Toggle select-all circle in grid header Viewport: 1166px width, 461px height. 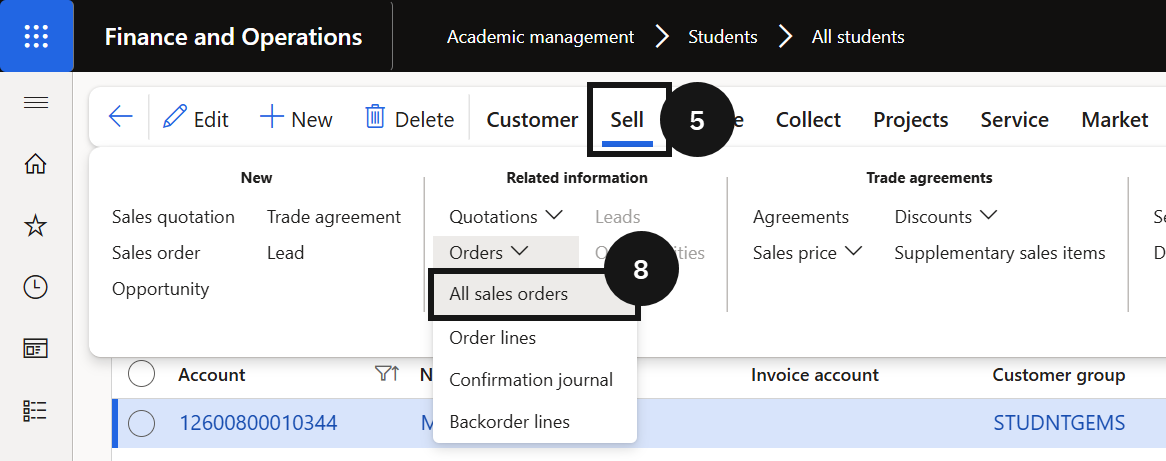[141, 374]
